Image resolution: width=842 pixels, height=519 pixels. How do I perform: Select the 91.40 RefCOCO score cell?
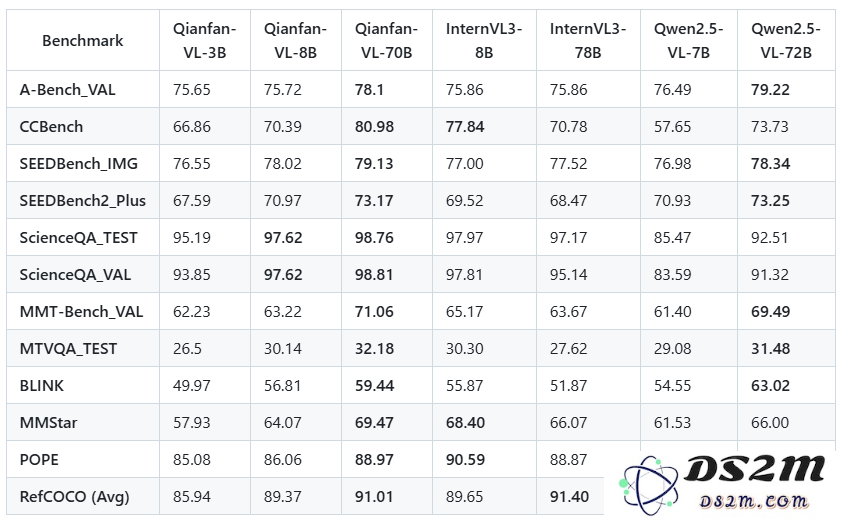[570, 496]
